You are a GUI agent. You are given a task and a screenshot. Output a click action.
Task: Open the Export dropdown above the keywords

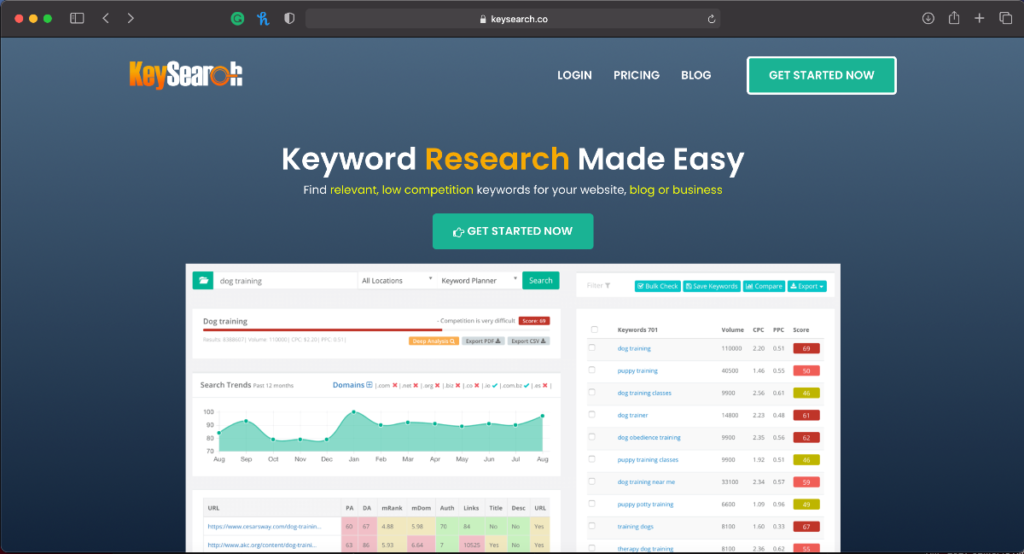(x=807, y=286)
